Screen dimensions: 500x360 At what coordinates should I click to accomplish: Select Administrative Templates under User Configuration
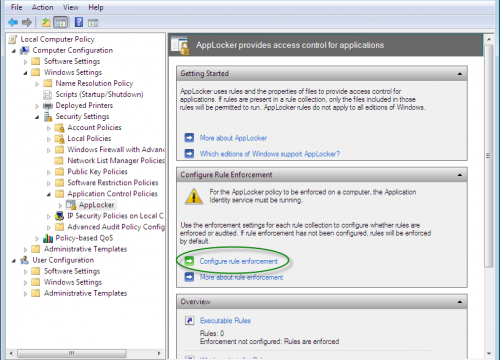pos(85,293)
